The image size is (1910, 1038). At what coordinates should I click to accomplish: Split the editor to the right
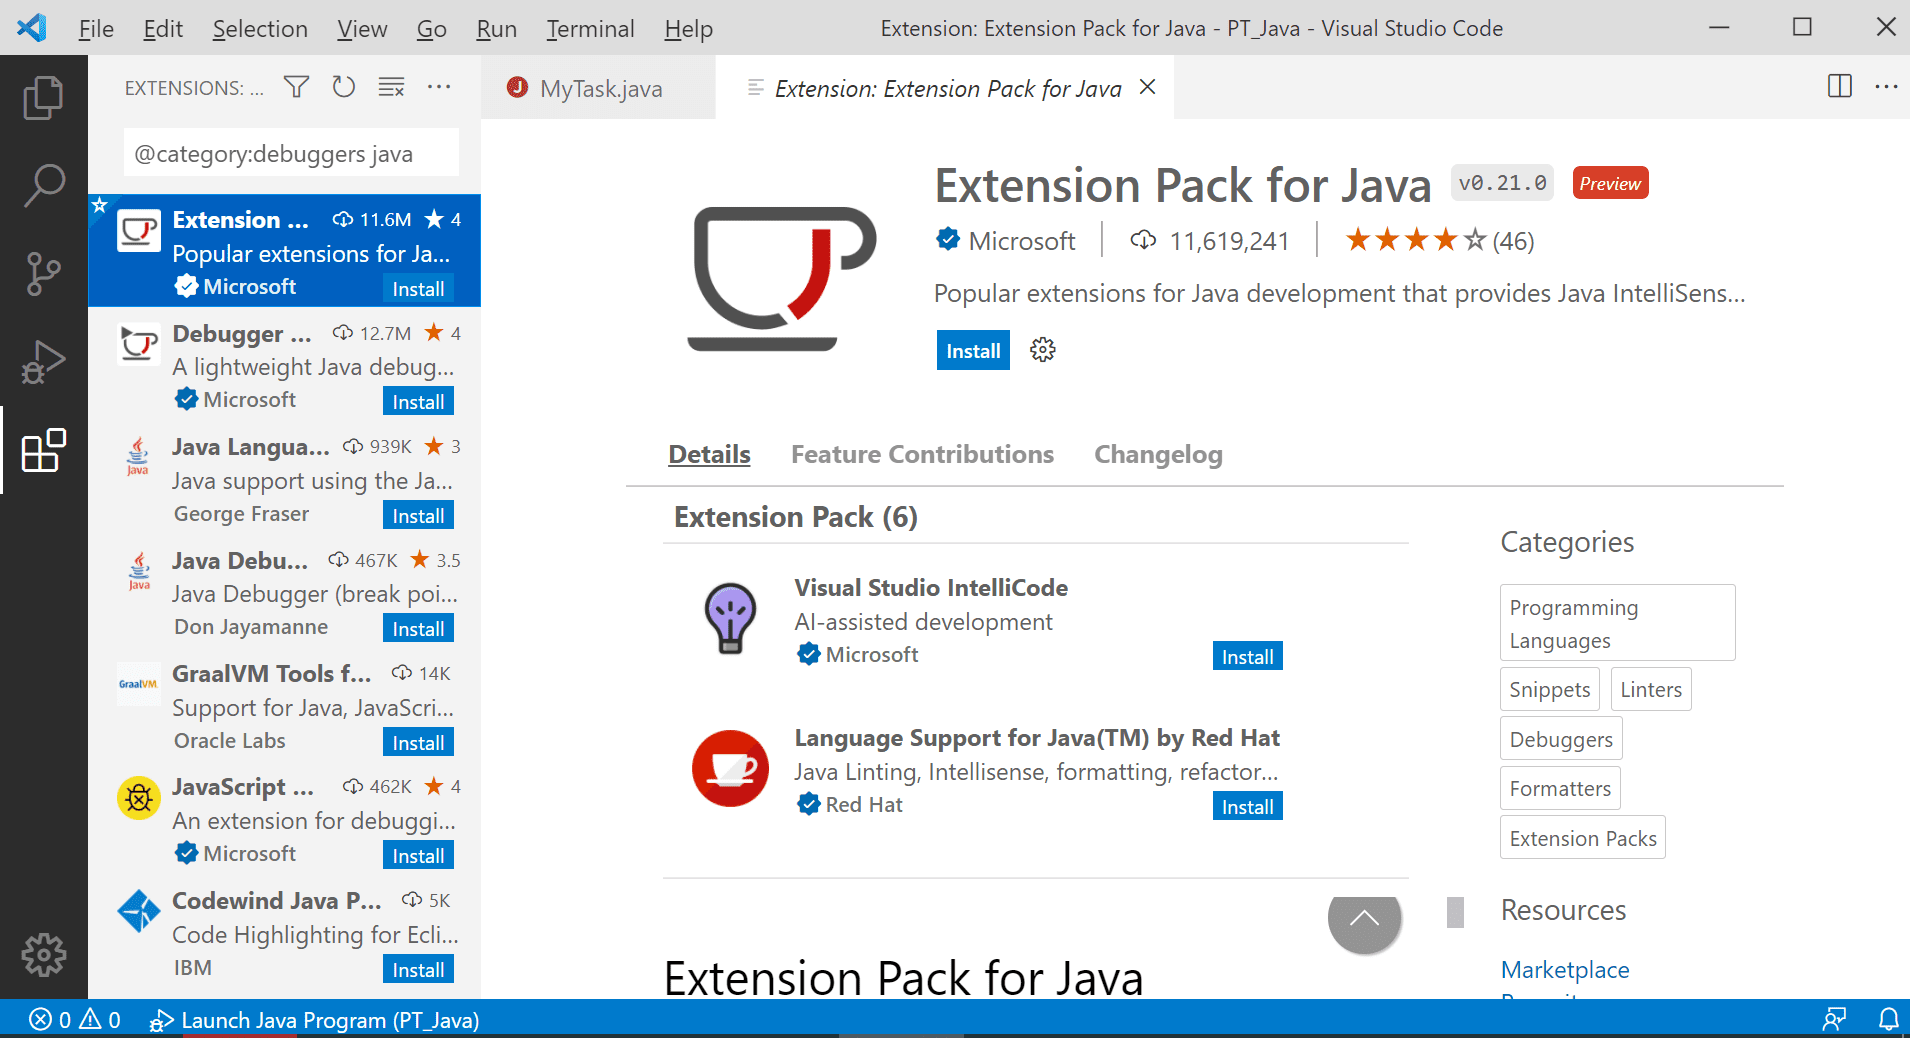[1839, 86]
